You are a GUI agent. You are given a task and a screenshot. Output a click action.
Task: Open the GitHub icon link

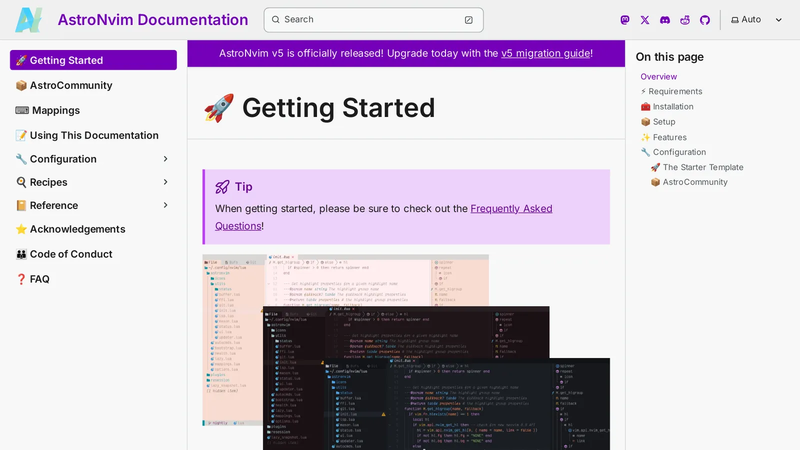[705, 20]
